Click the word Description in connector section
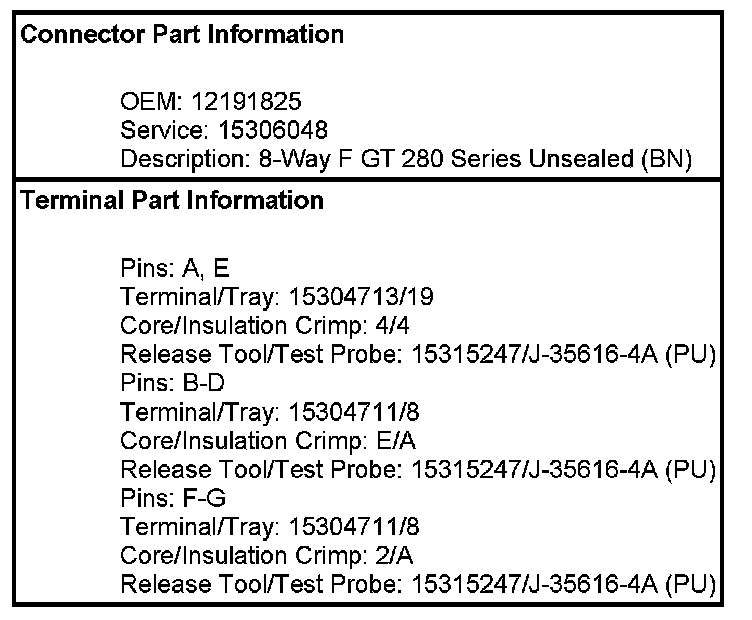Screen dimensions: 752x620 [x=174, y=159]
